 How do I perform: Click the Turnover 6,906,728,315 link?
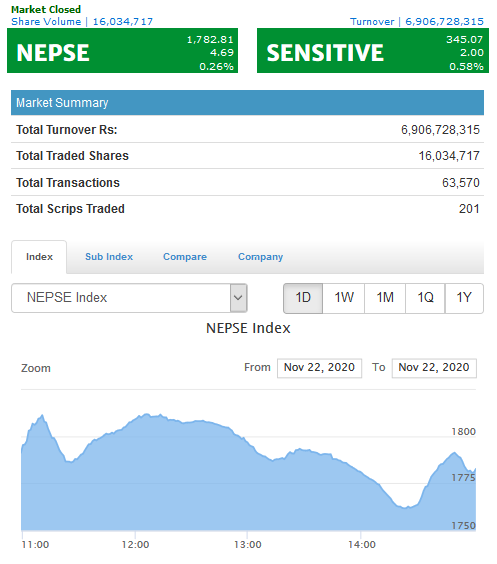(x=417, y=22)
